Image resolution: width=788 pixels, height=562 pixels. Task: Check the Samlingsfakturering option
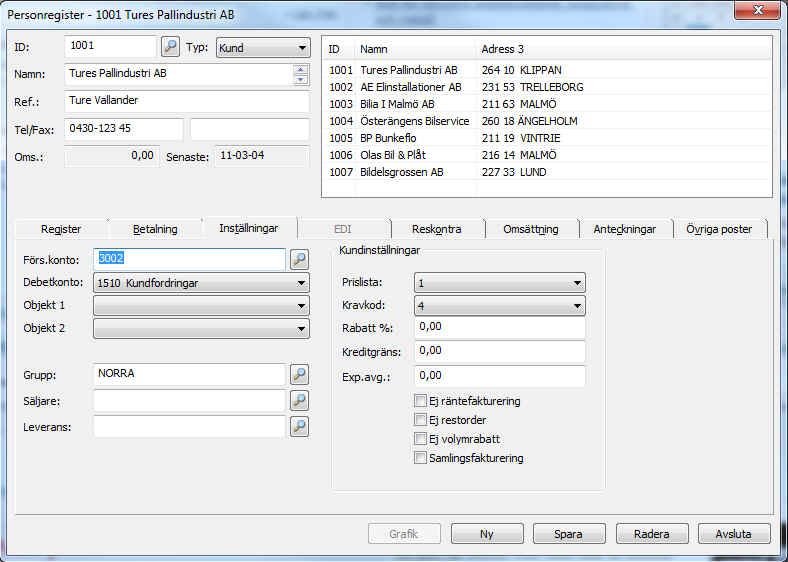(x=420, y=458)
